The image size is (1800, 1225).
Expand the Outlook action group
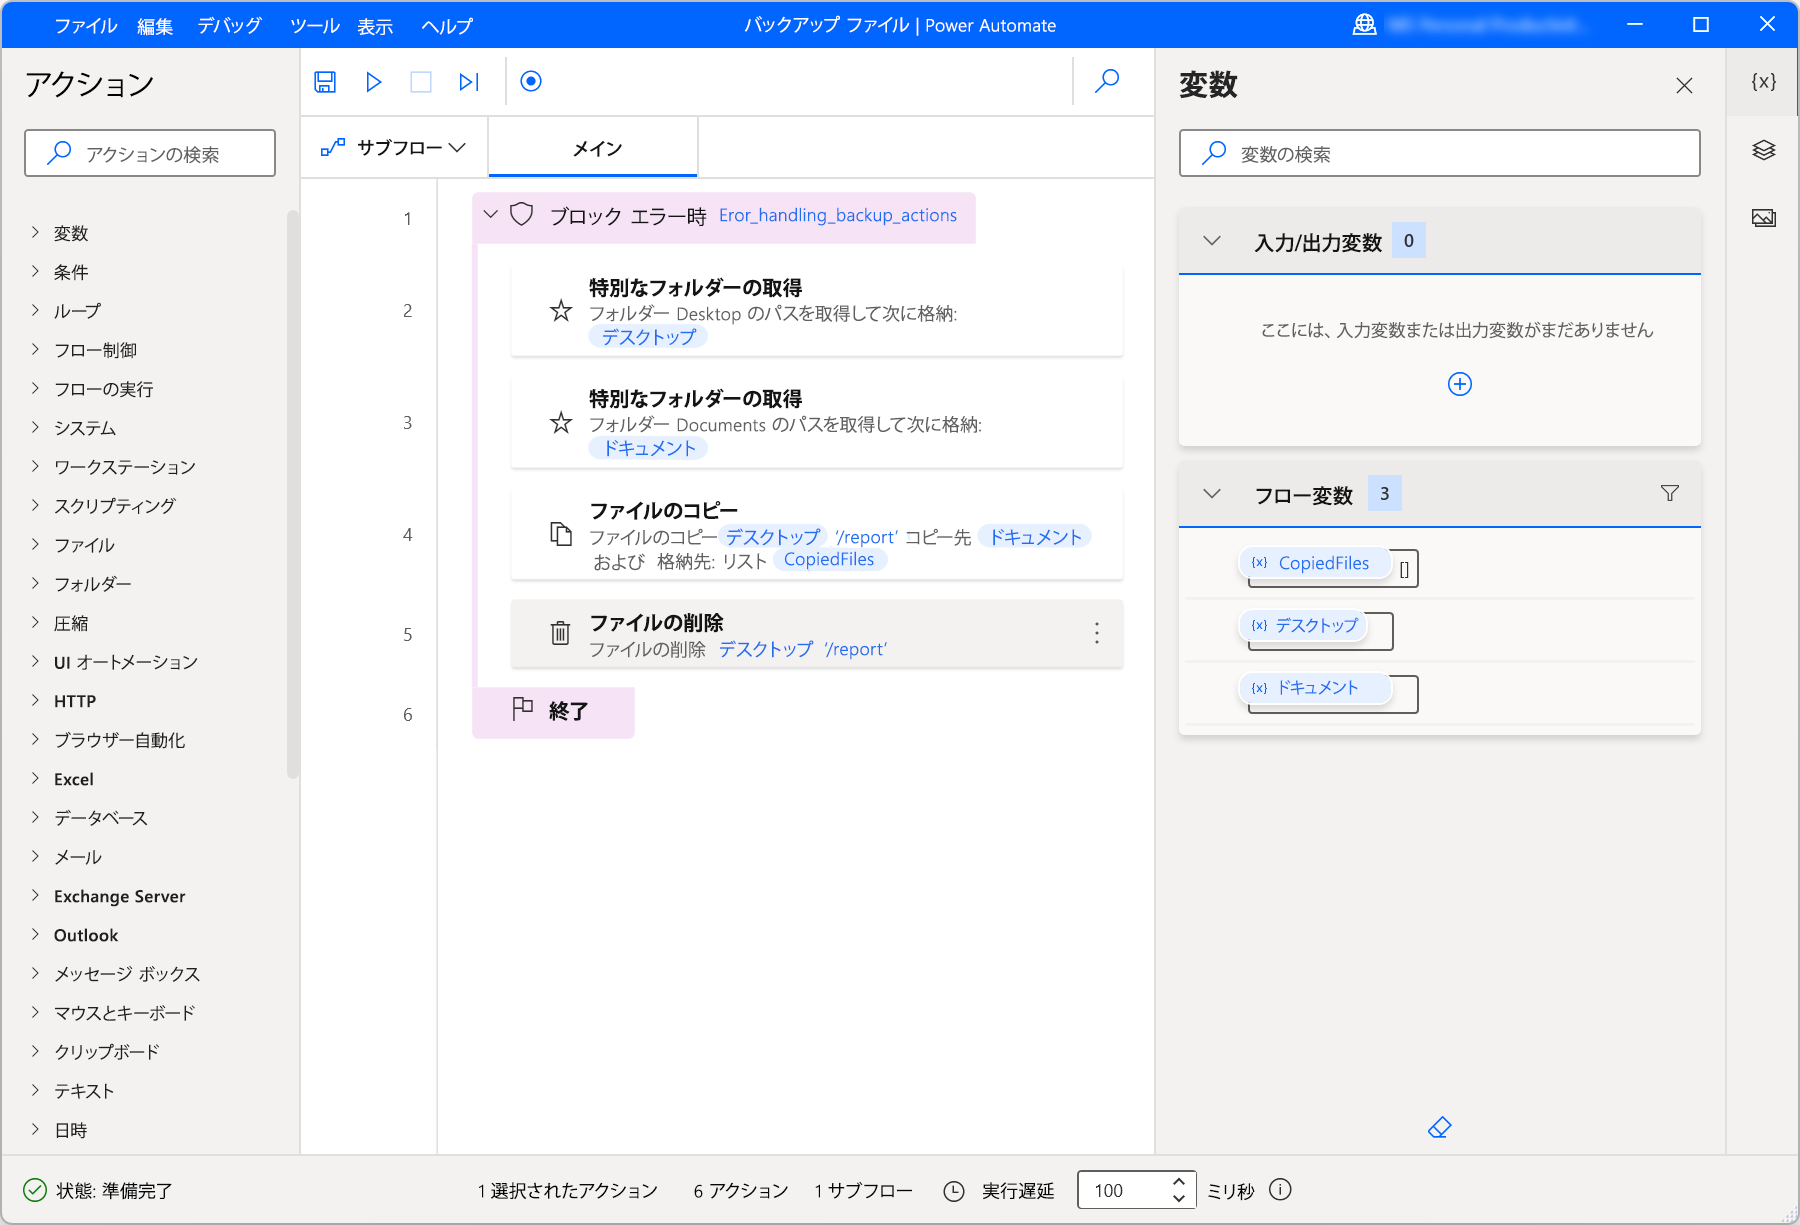(x=36, y=935)
